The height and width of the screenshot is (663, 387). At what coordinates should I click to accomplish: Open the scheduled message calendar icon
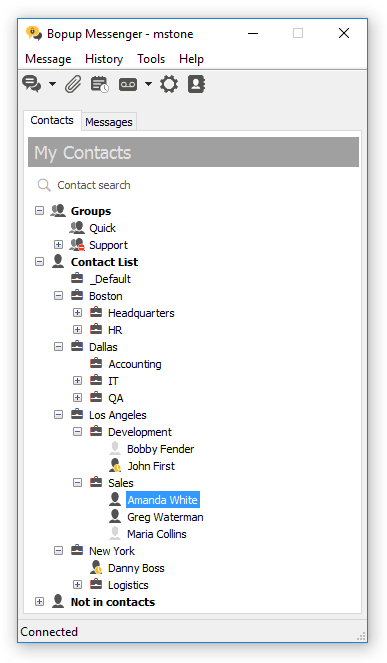100,84
